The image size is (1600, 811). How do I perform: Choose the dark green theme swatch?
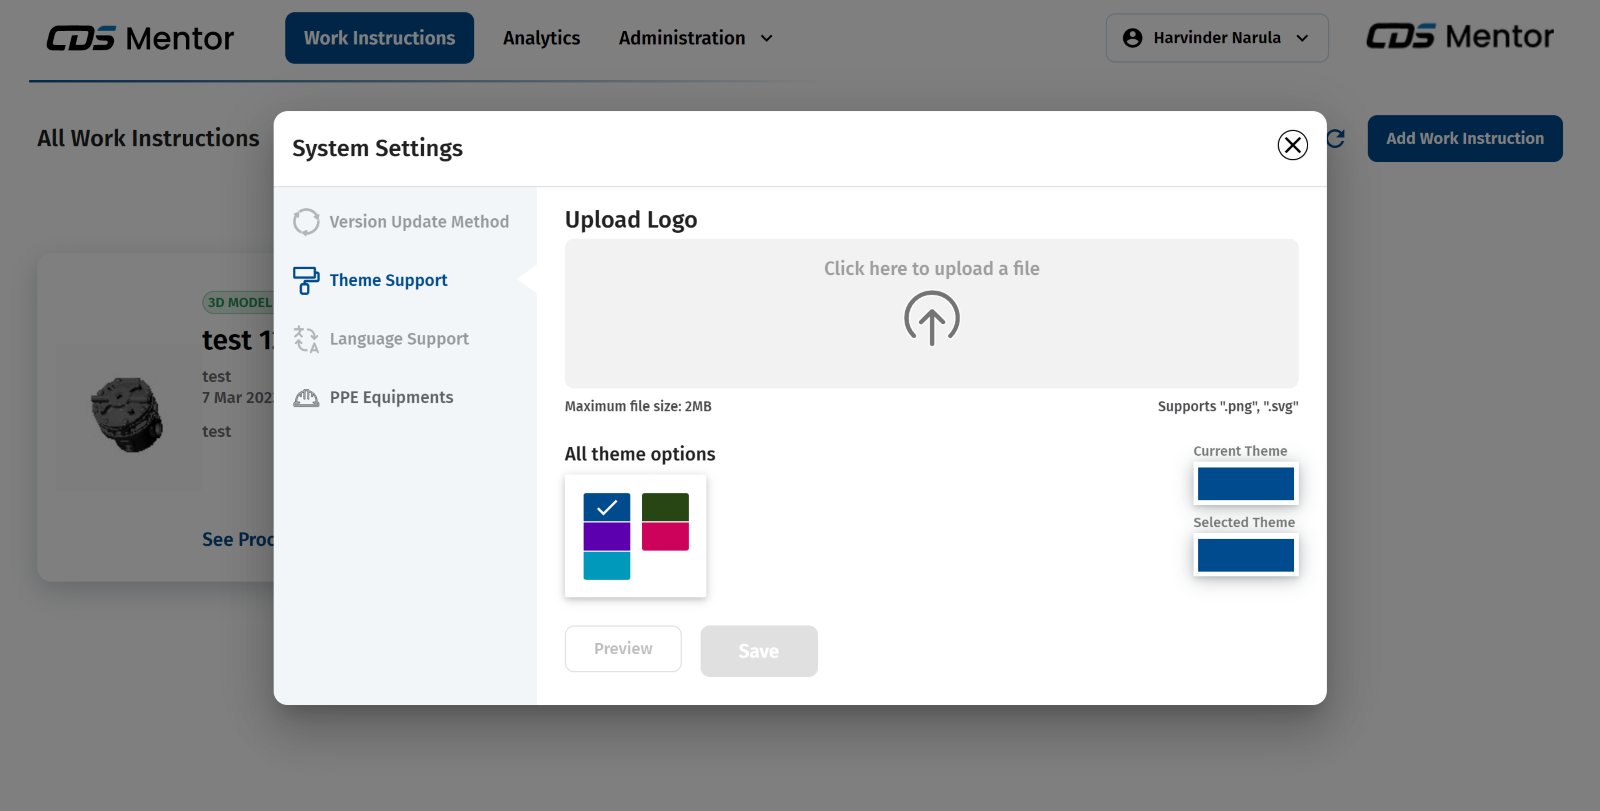tap(665, 507)
